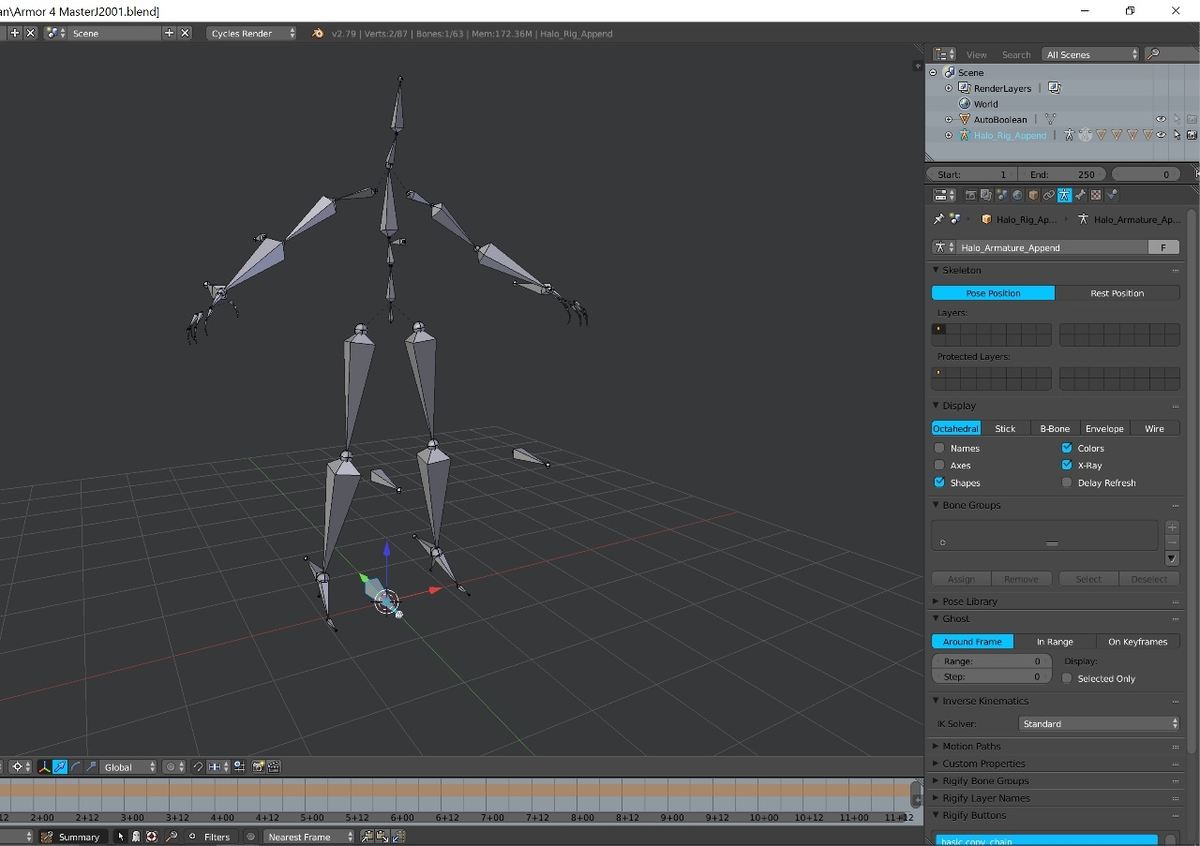Expand the Custom Properties panel
Viewport: 1200px width, 846px height.
pos(983,763)
